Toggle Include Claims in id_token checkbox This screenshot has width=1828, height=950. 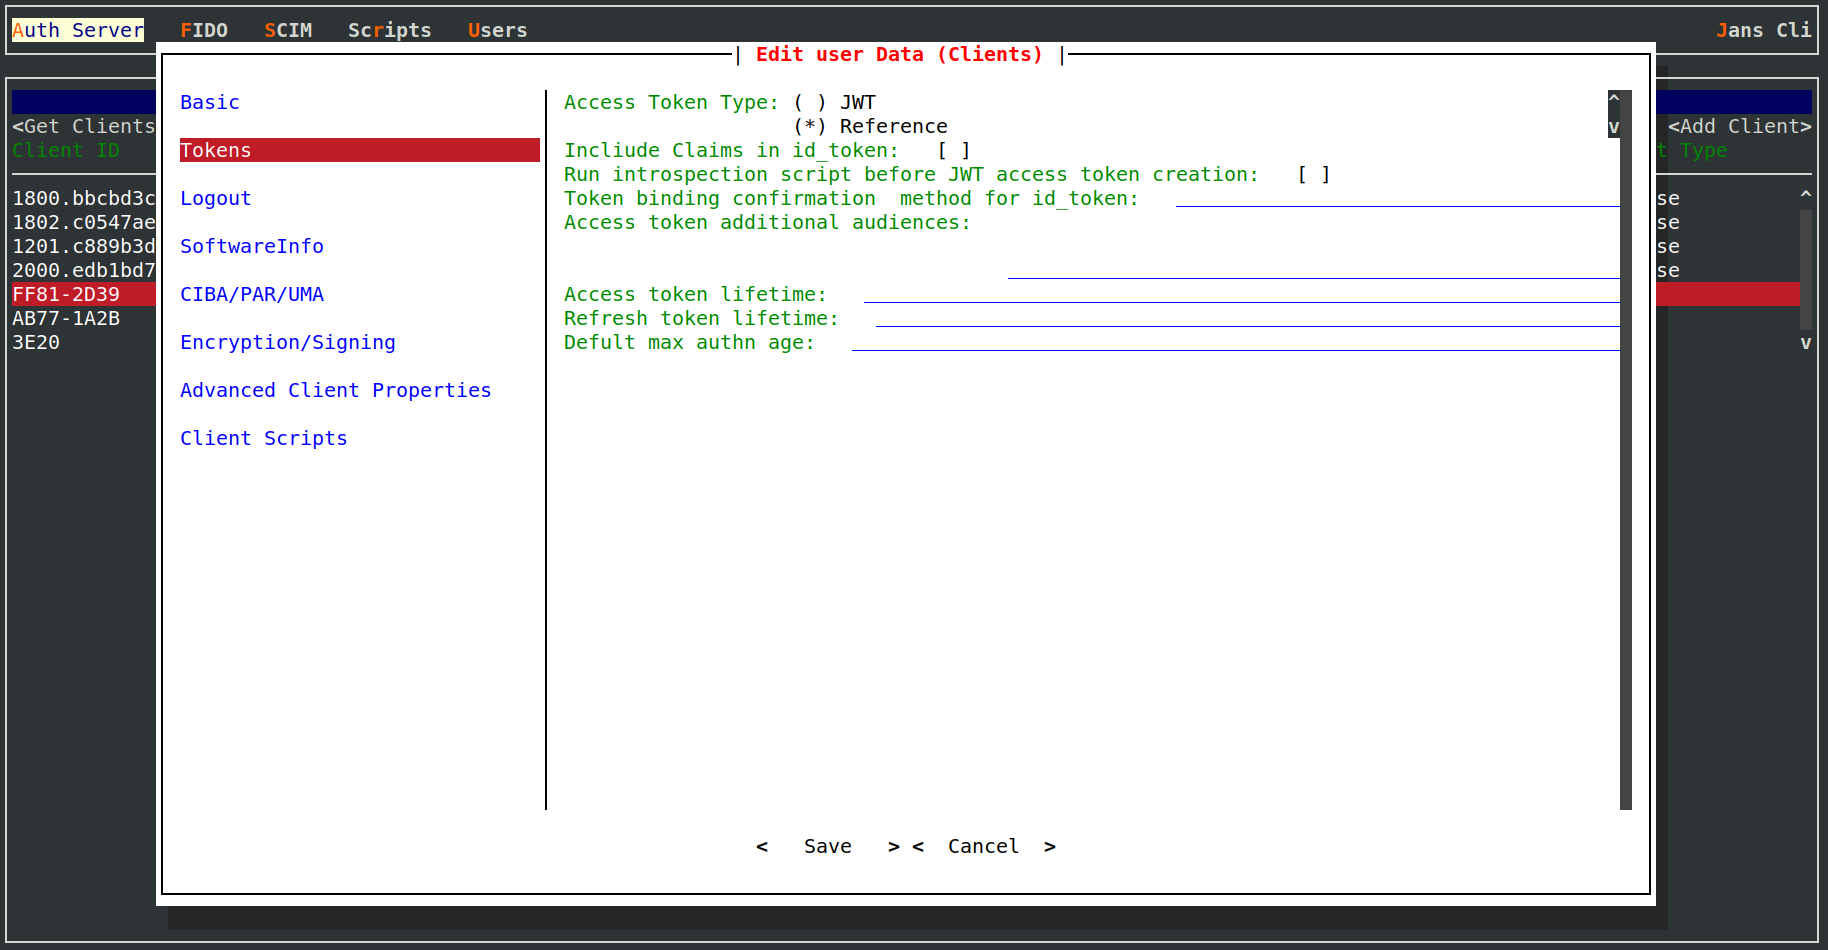click(x=954, y=151)
